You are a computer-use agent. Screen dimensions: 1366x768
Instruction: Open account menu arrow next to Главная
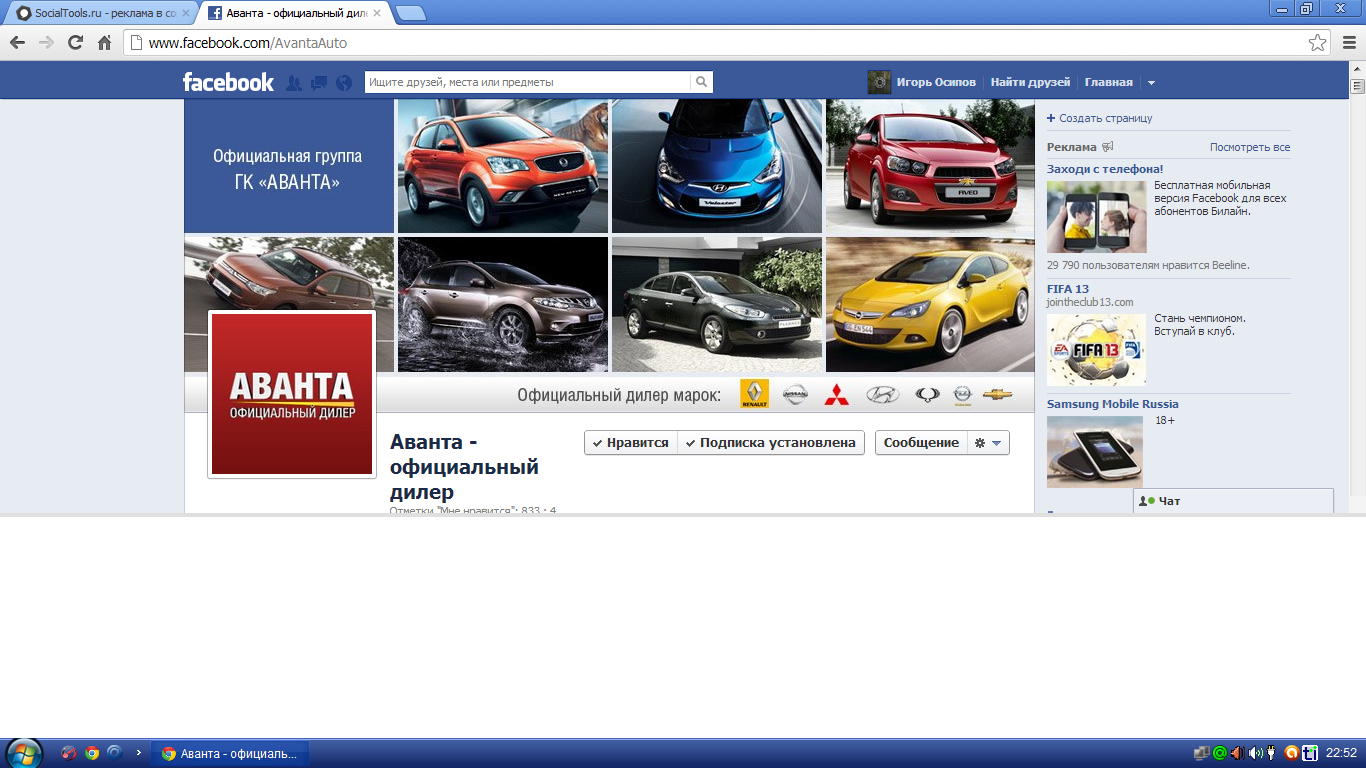[x=1151, y=83]
